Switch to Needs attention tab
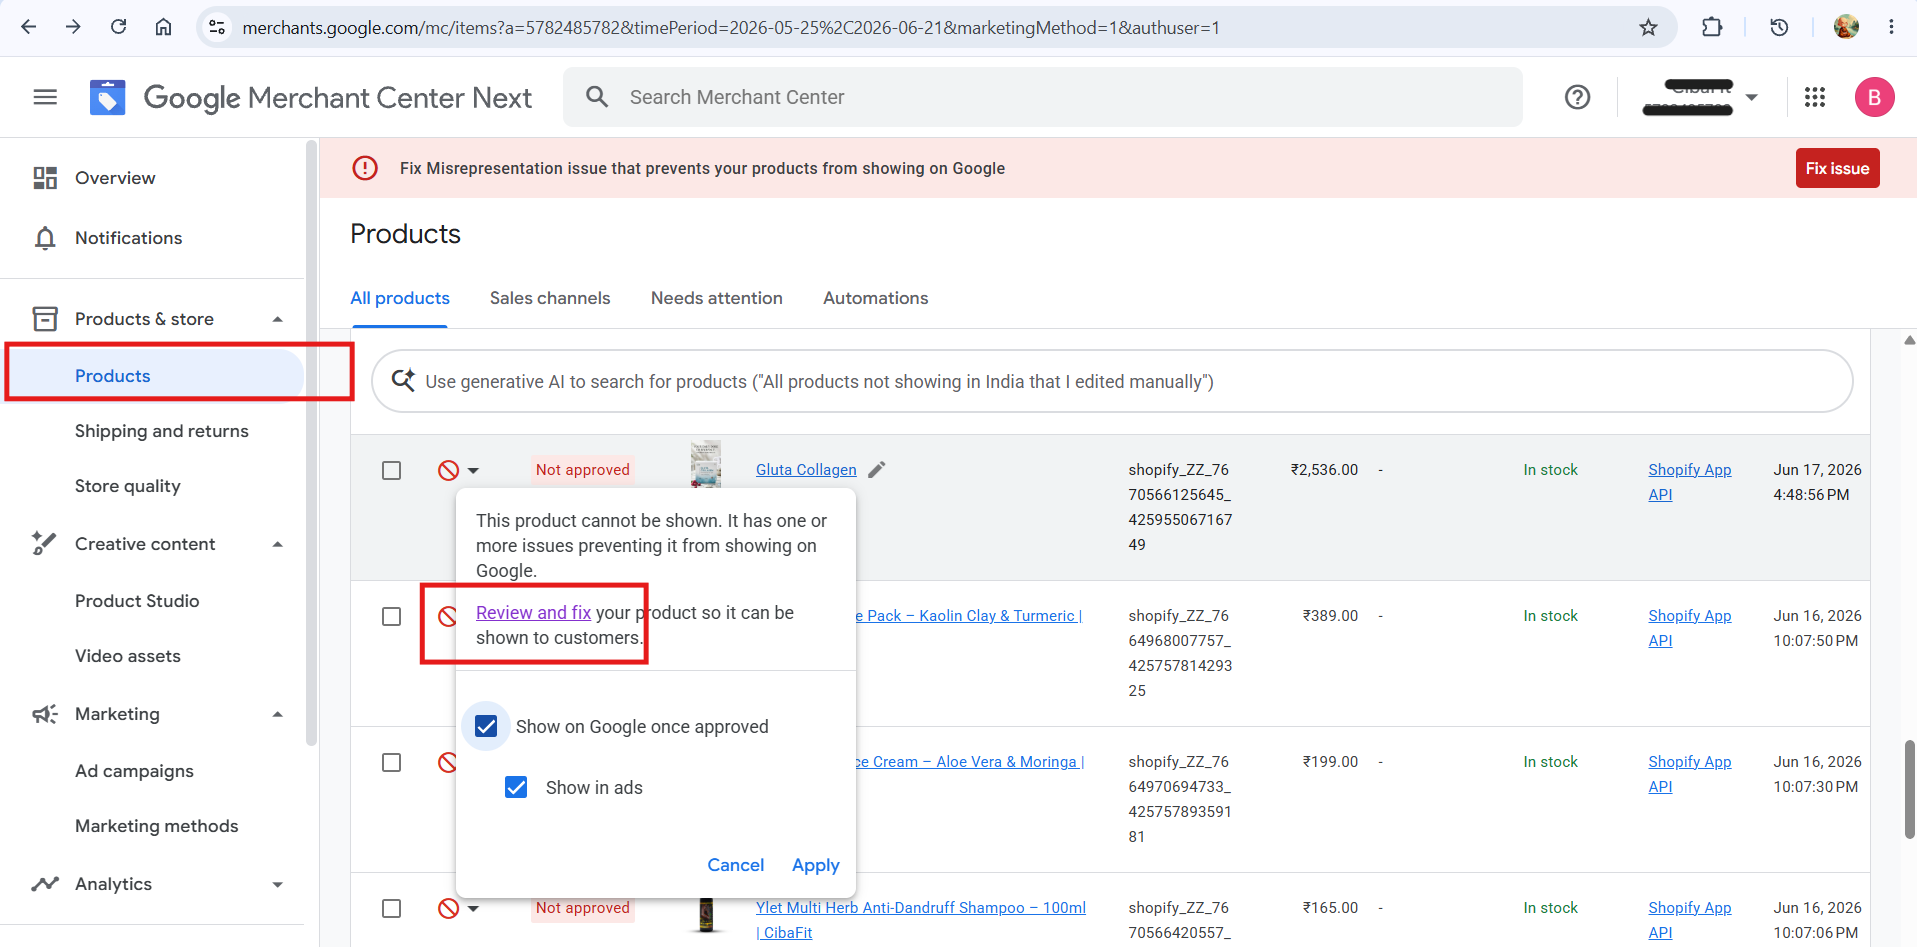Image resolution: width=1917 pixels, height=947 pixels. pos(717,298)
